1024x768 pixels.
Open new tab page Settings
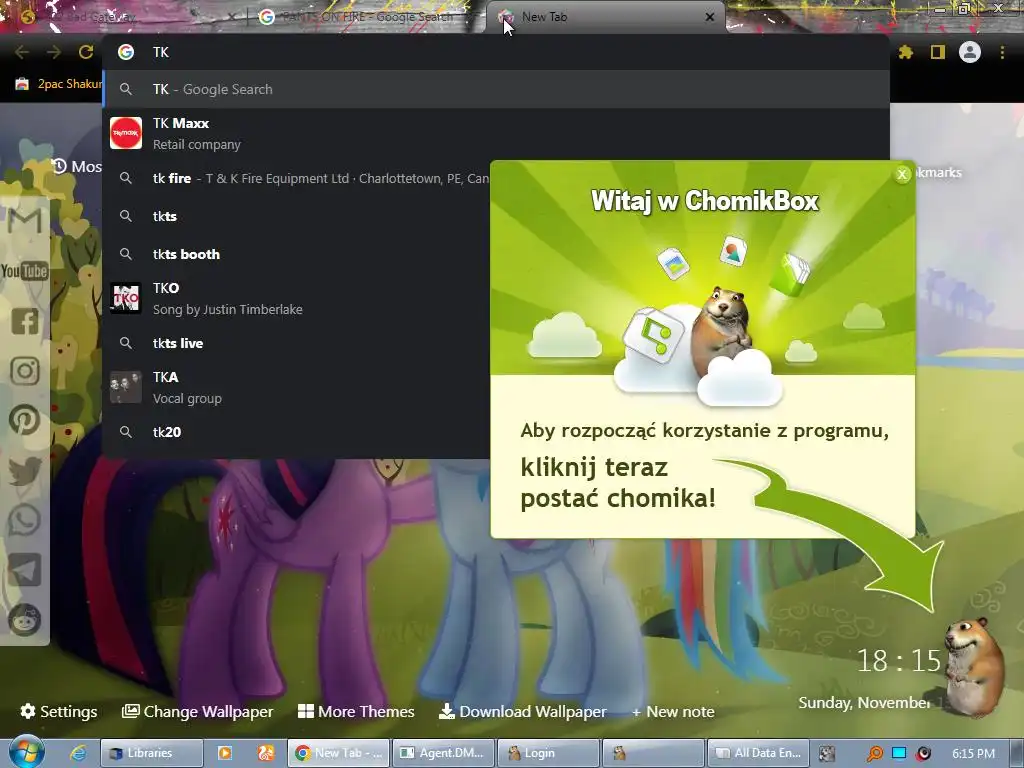pos(59,711)
